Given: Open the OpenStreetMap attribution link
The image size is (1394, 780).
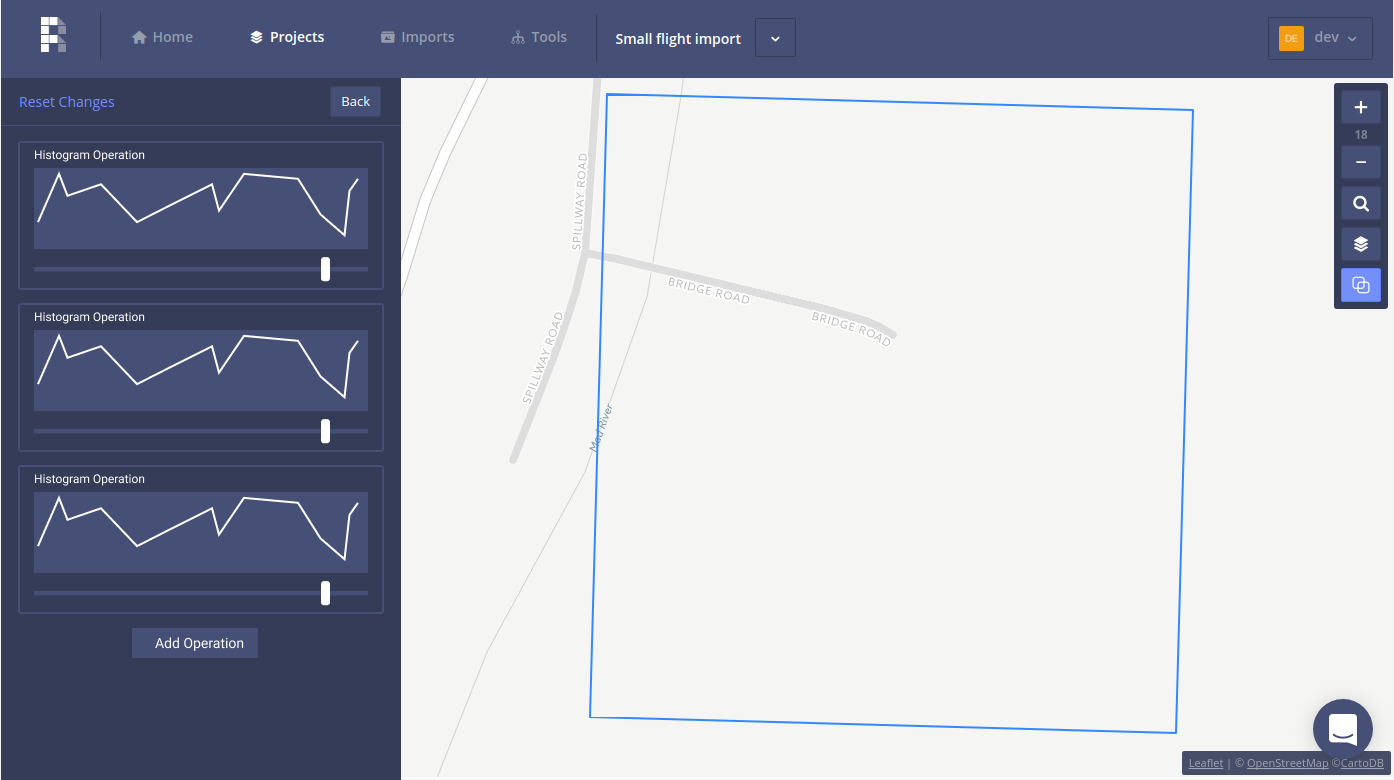Looking at the screenshot, I should [x=1287, y=763].
